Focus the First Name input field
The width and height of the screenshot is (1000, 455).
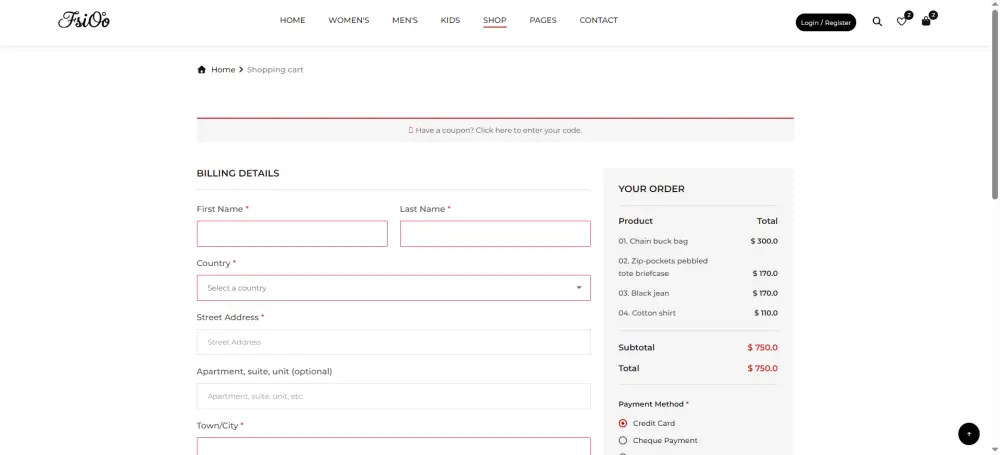pos(292,234)
